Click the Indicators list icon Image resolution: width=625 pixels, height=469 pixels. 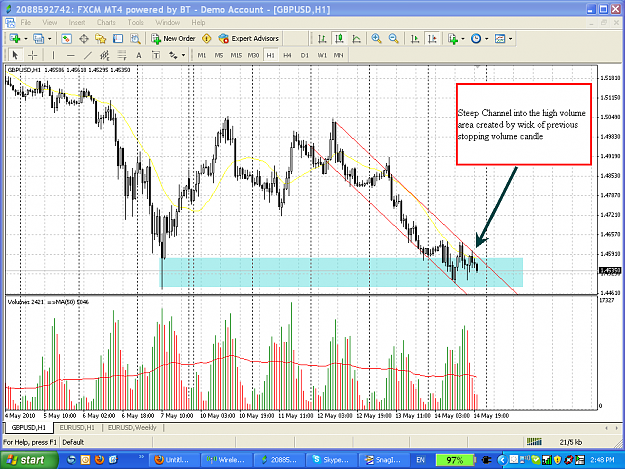click(x=453, y=39)
